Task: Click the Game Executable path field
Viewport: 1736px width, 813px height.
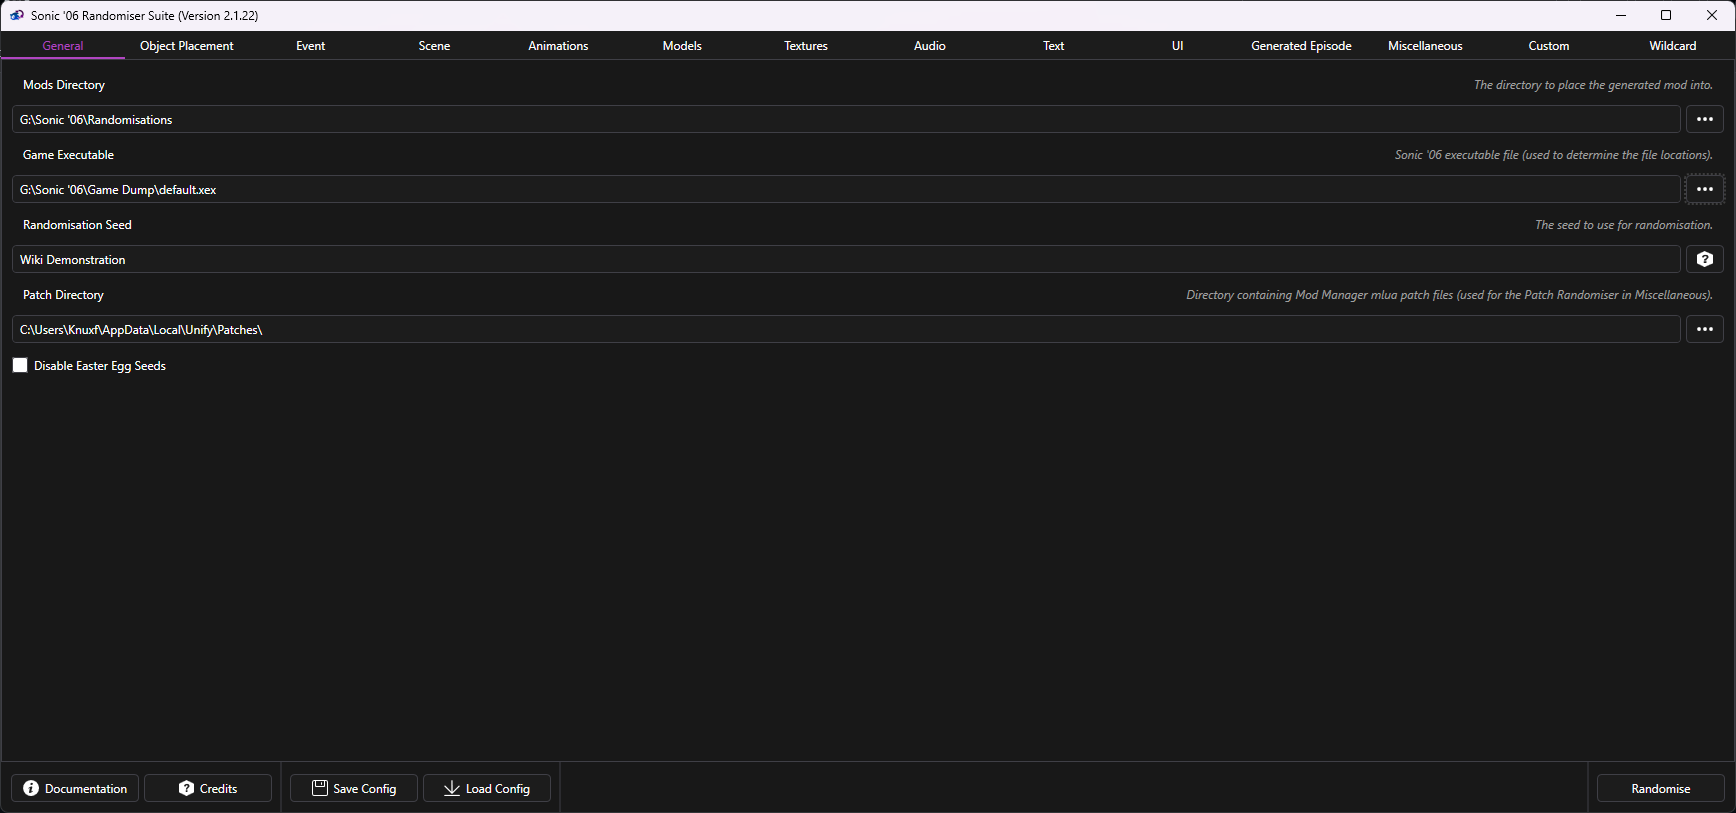Action: pos(846,189)
